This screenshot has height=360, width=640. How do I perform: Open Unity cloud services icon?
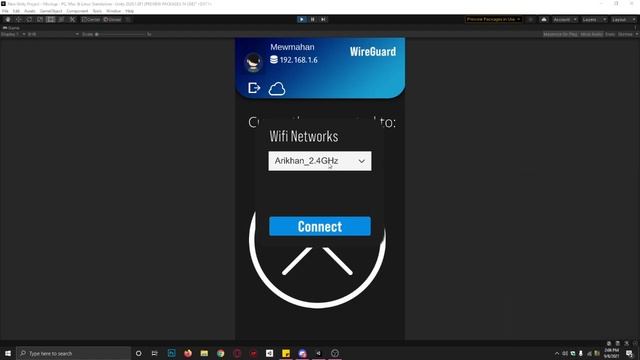(x=544, y=20)
